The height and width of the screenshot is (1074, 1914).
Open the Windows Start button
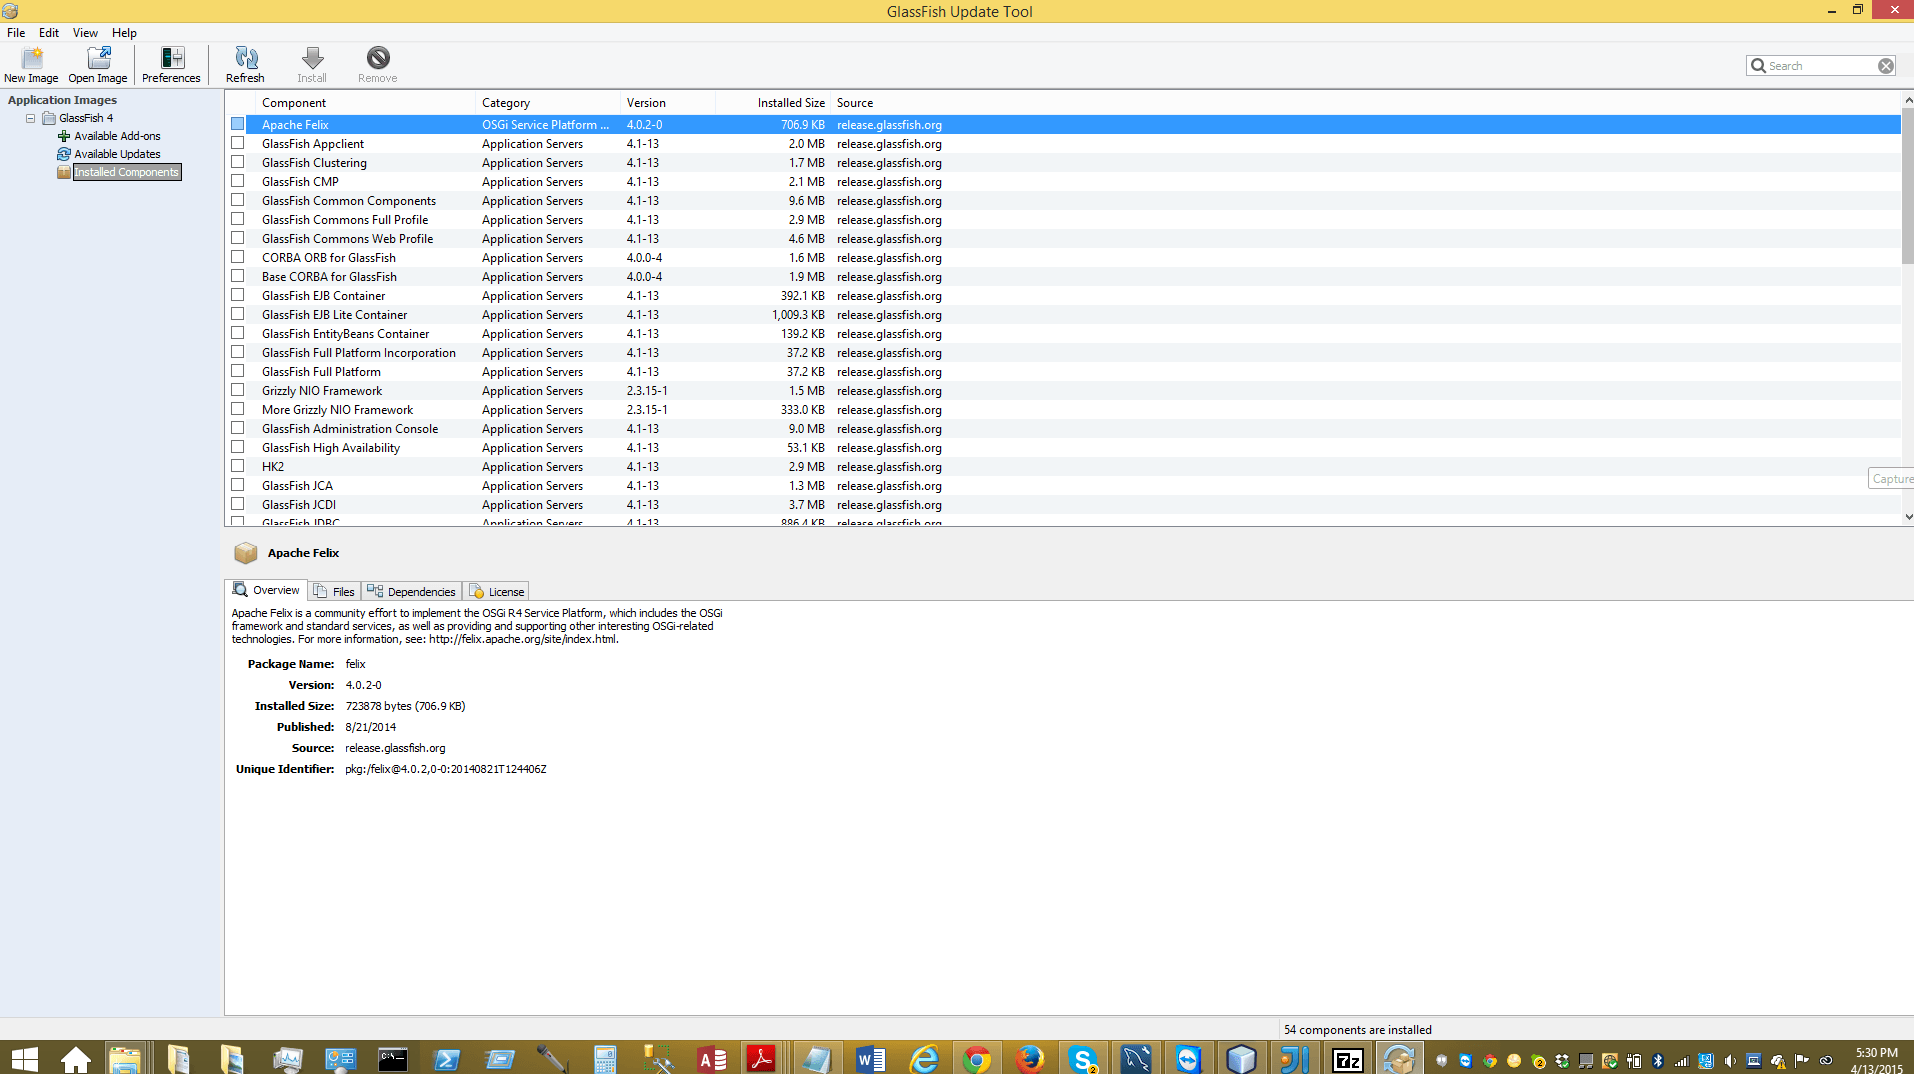24,1059
